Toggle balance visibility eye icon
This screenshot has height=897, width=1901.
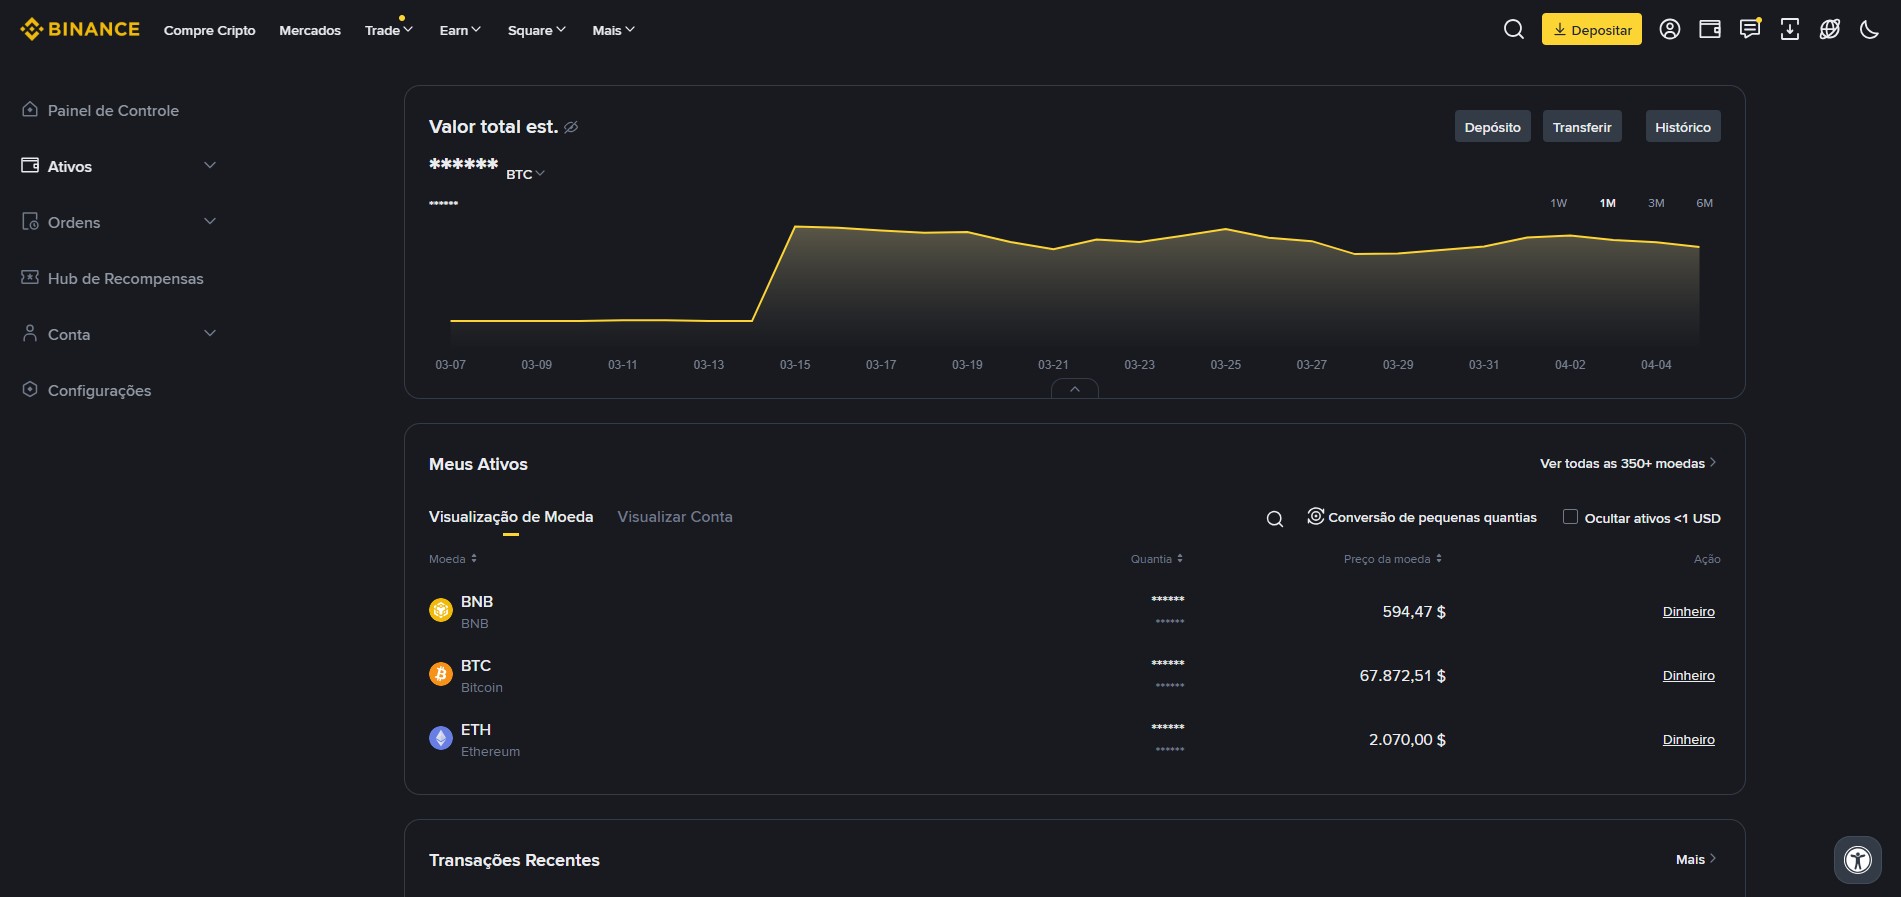pyautogui.click(x=571, y=127)
